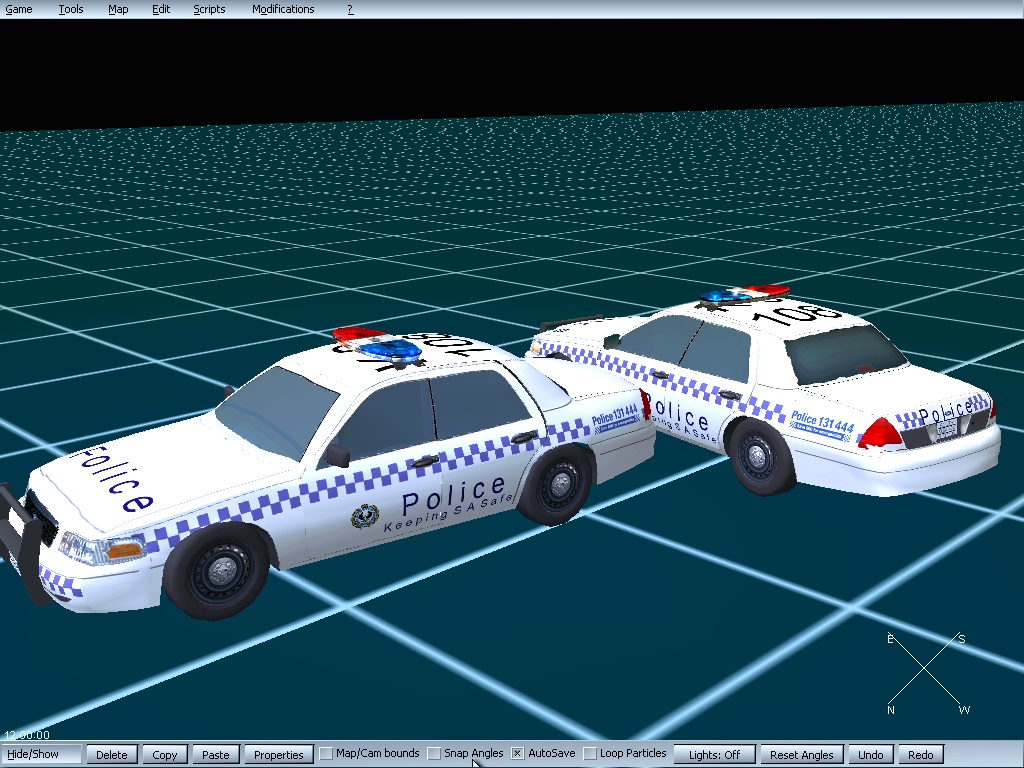Click the Paste button
Screen dimensions: 1024x768
(x=216, y=754)
